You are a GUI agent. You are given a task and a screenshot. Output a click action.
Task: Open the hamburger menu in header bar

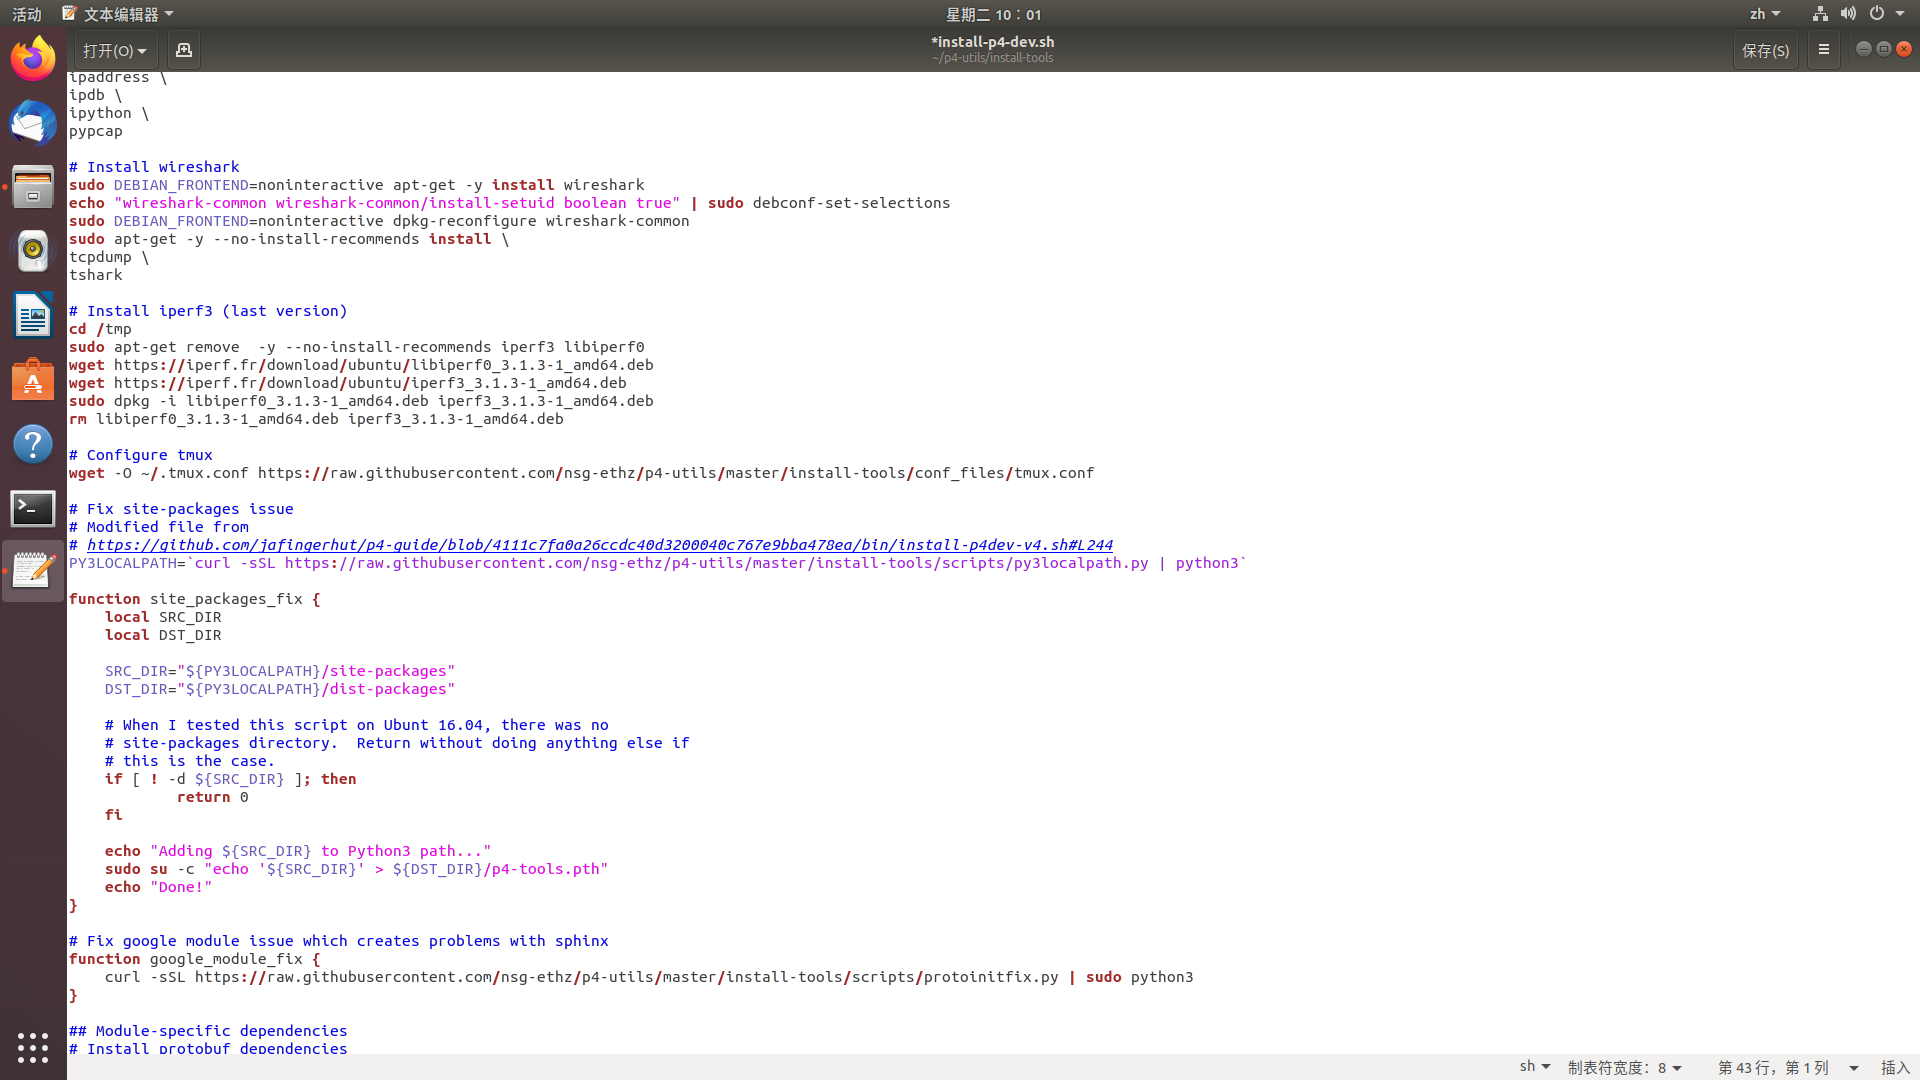[1823, 50]
